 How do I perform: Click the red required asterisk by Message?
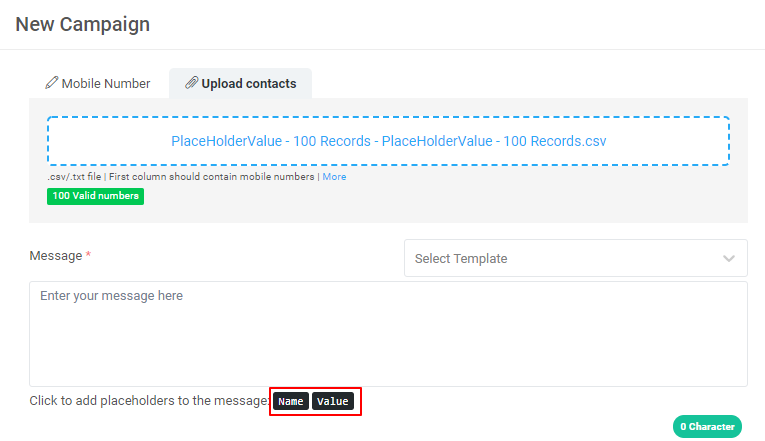[88, 256]
